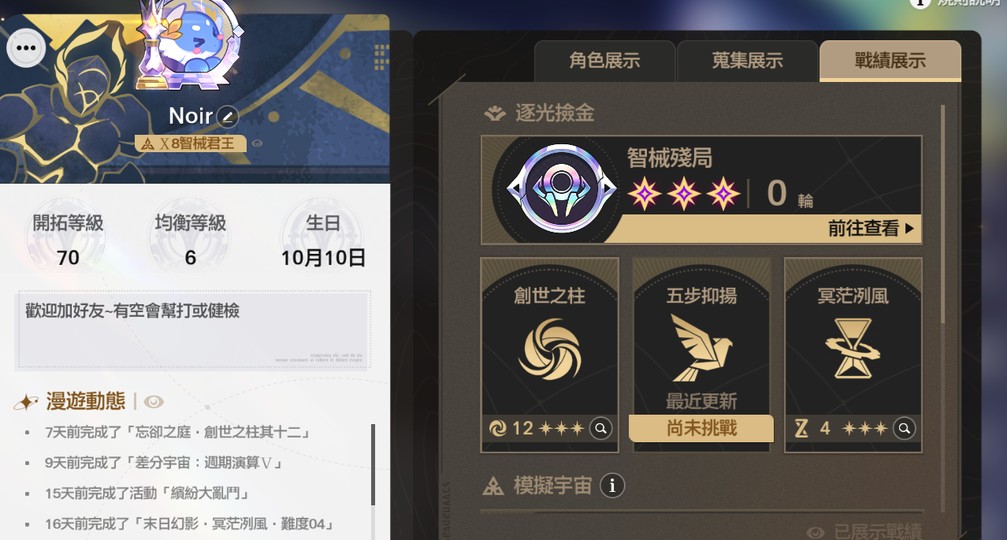
Task: Click the signature text box 歡迎加好友
Action: click(x=193, y=330)
